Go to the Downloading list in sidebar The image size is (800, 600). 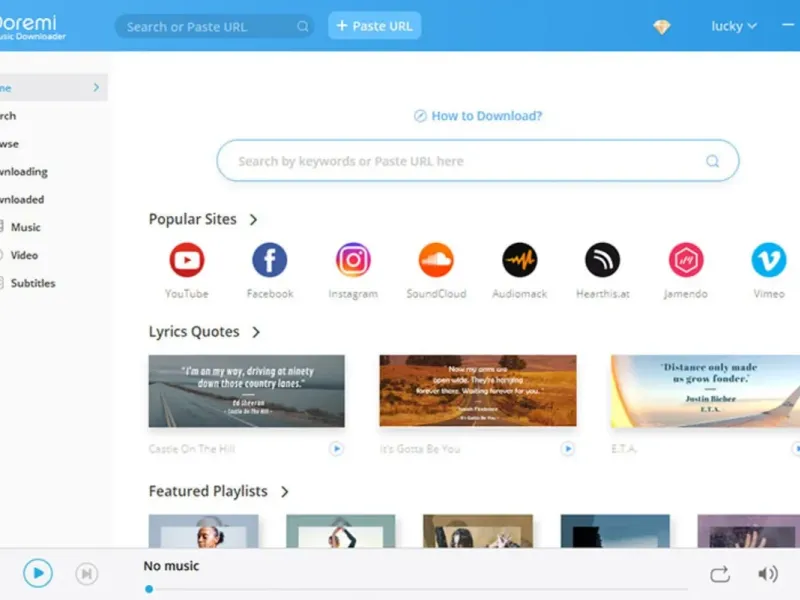pos(24,172)
